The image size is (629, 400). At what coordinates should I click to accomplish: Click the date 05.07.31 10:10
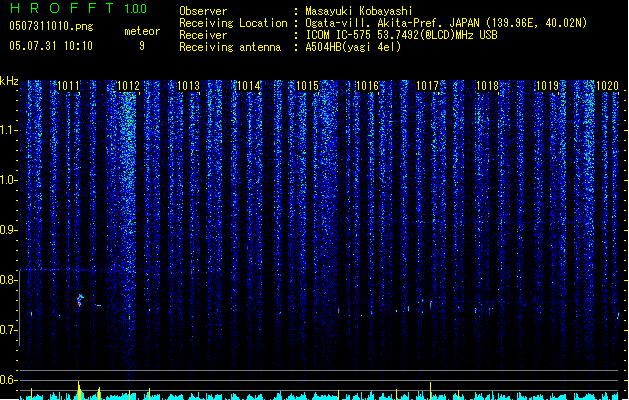click(51, 46)
